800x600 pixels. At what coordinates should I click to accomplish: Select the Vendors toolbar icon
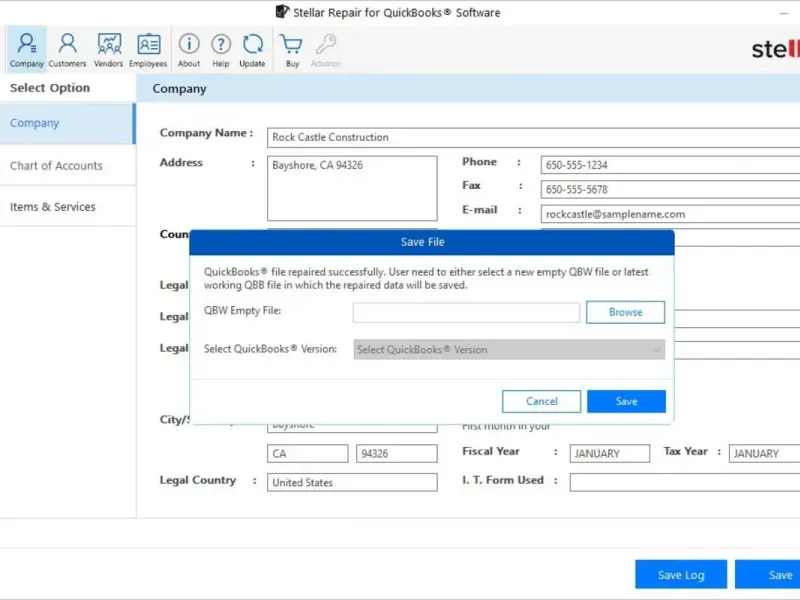[x=108, y=49]
